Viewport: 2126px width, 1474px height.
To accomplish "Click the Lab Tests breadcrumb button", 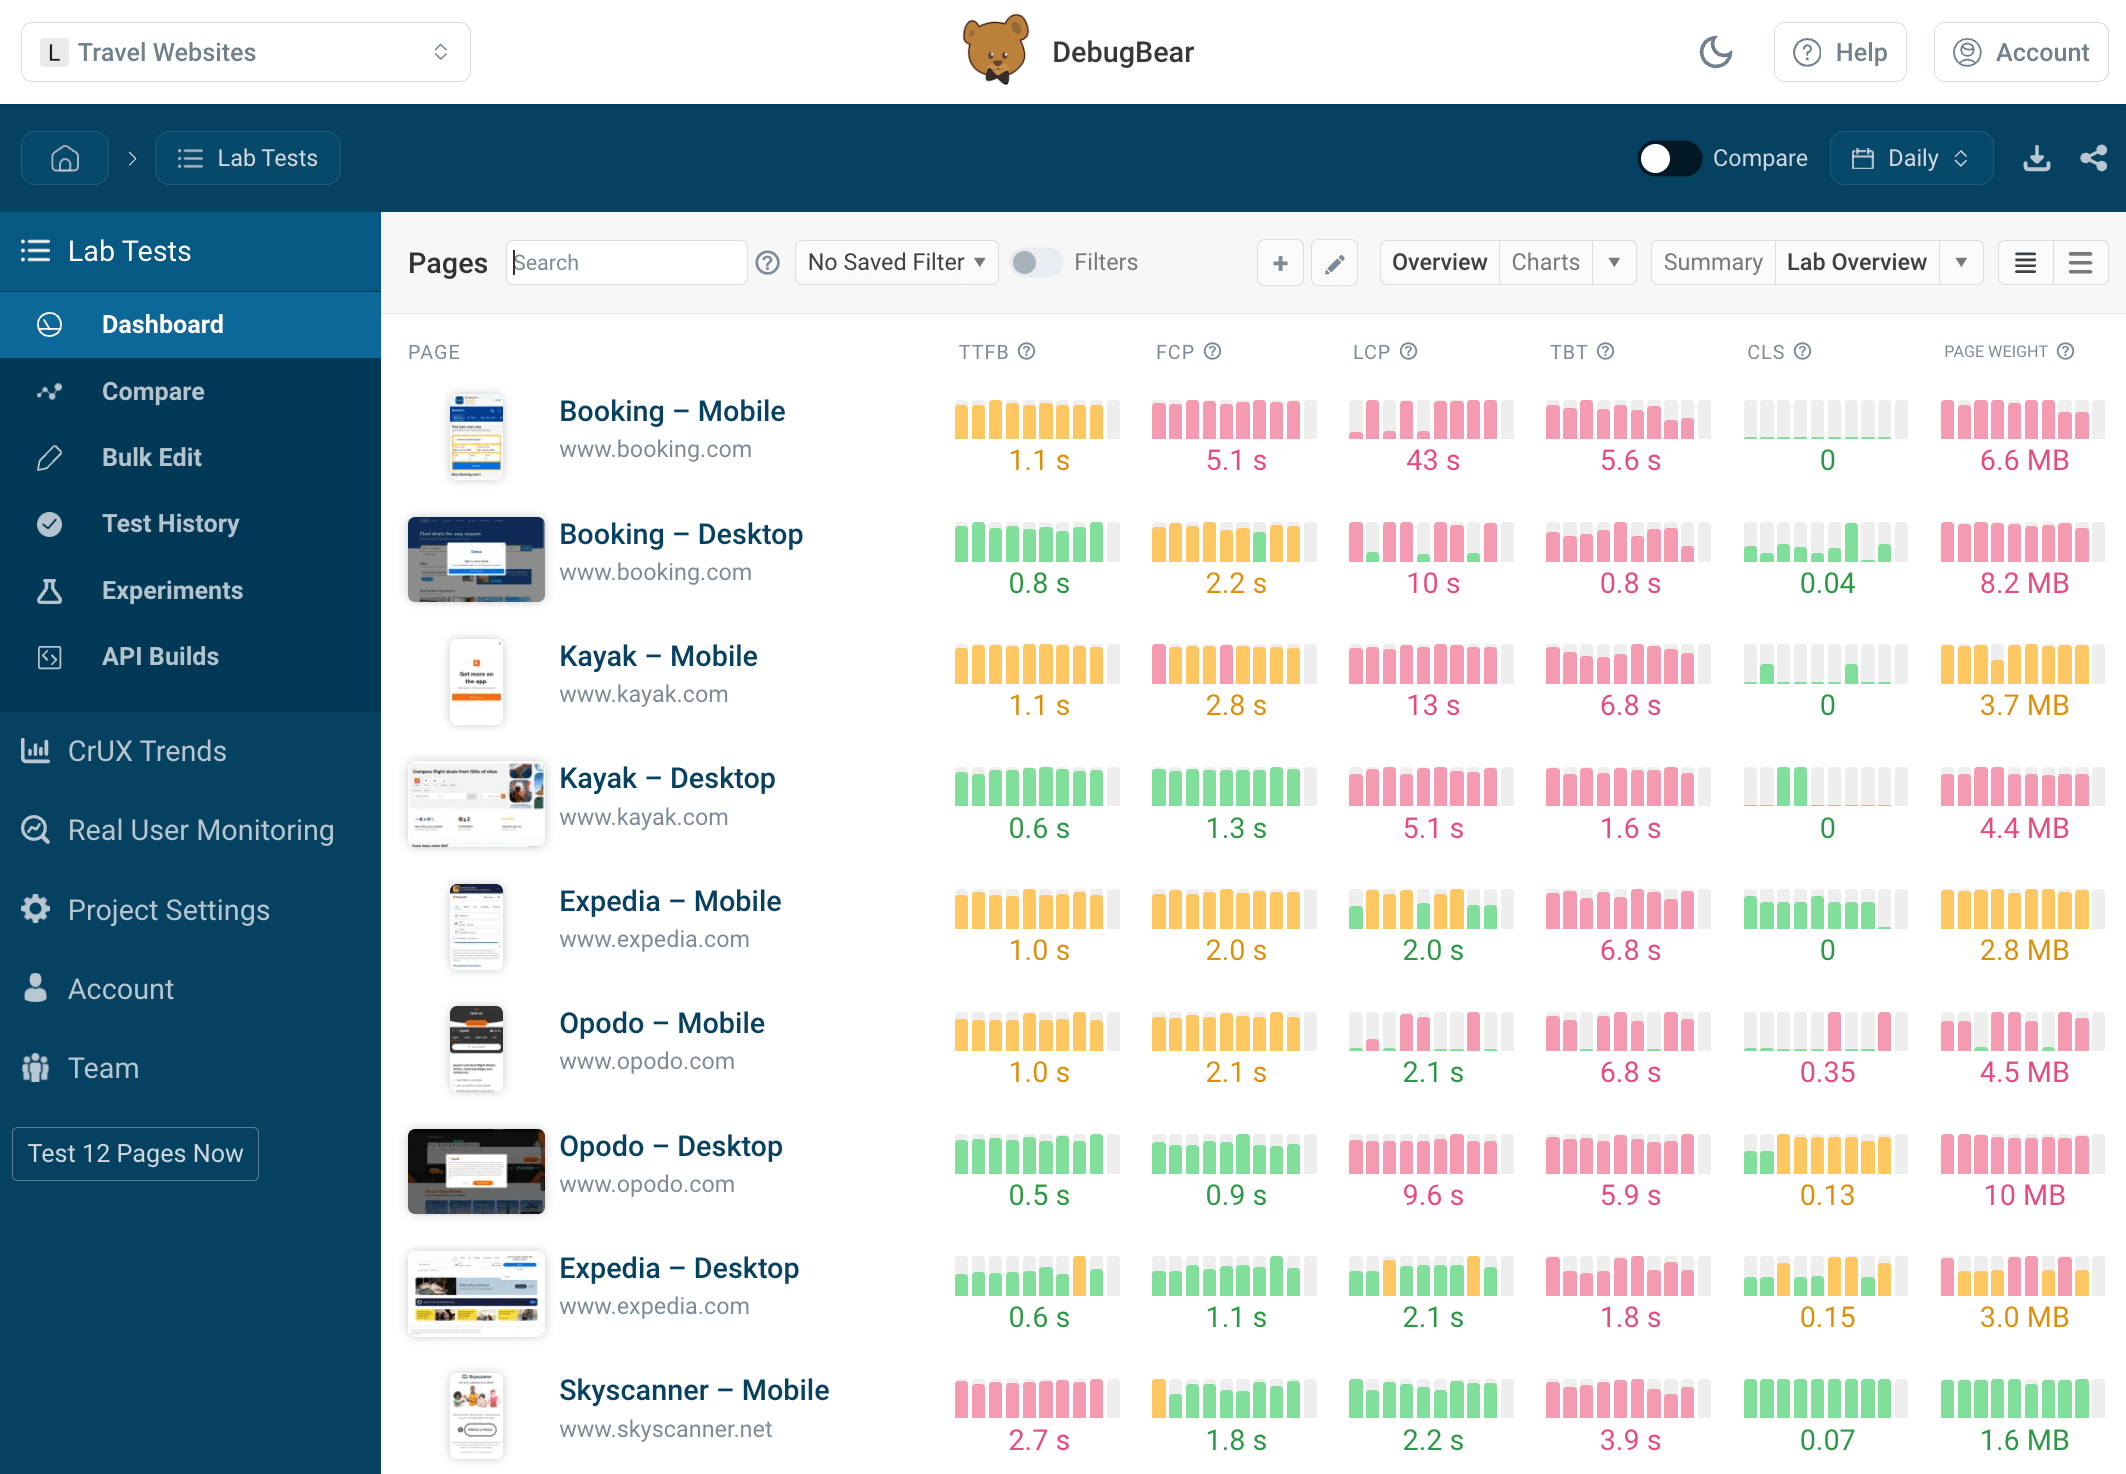I will (x=248, y=158).
